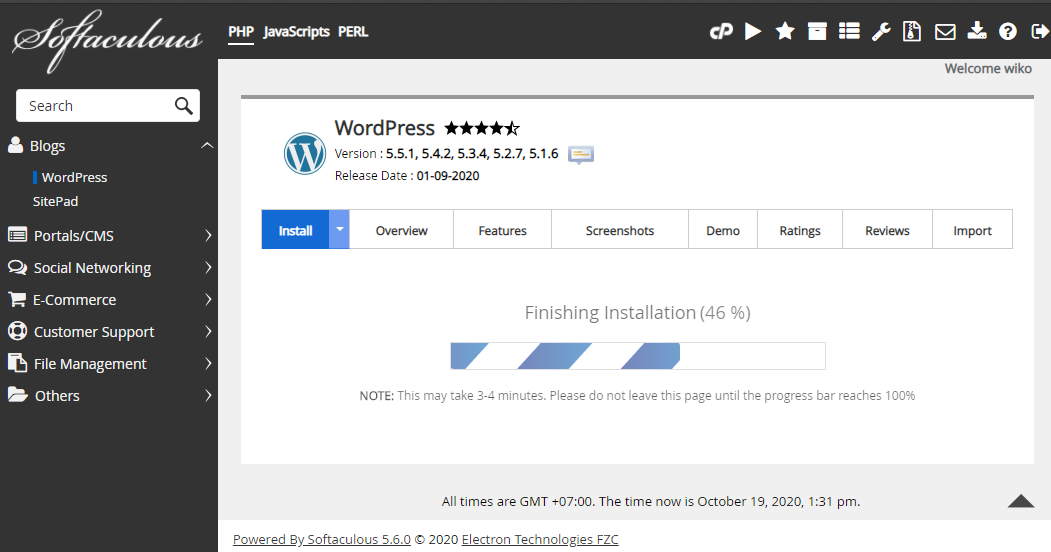This screenshot has width=1051, height=552.
Task: Click the Social Networking chat bubbles icon
Action: click(17, 267)
